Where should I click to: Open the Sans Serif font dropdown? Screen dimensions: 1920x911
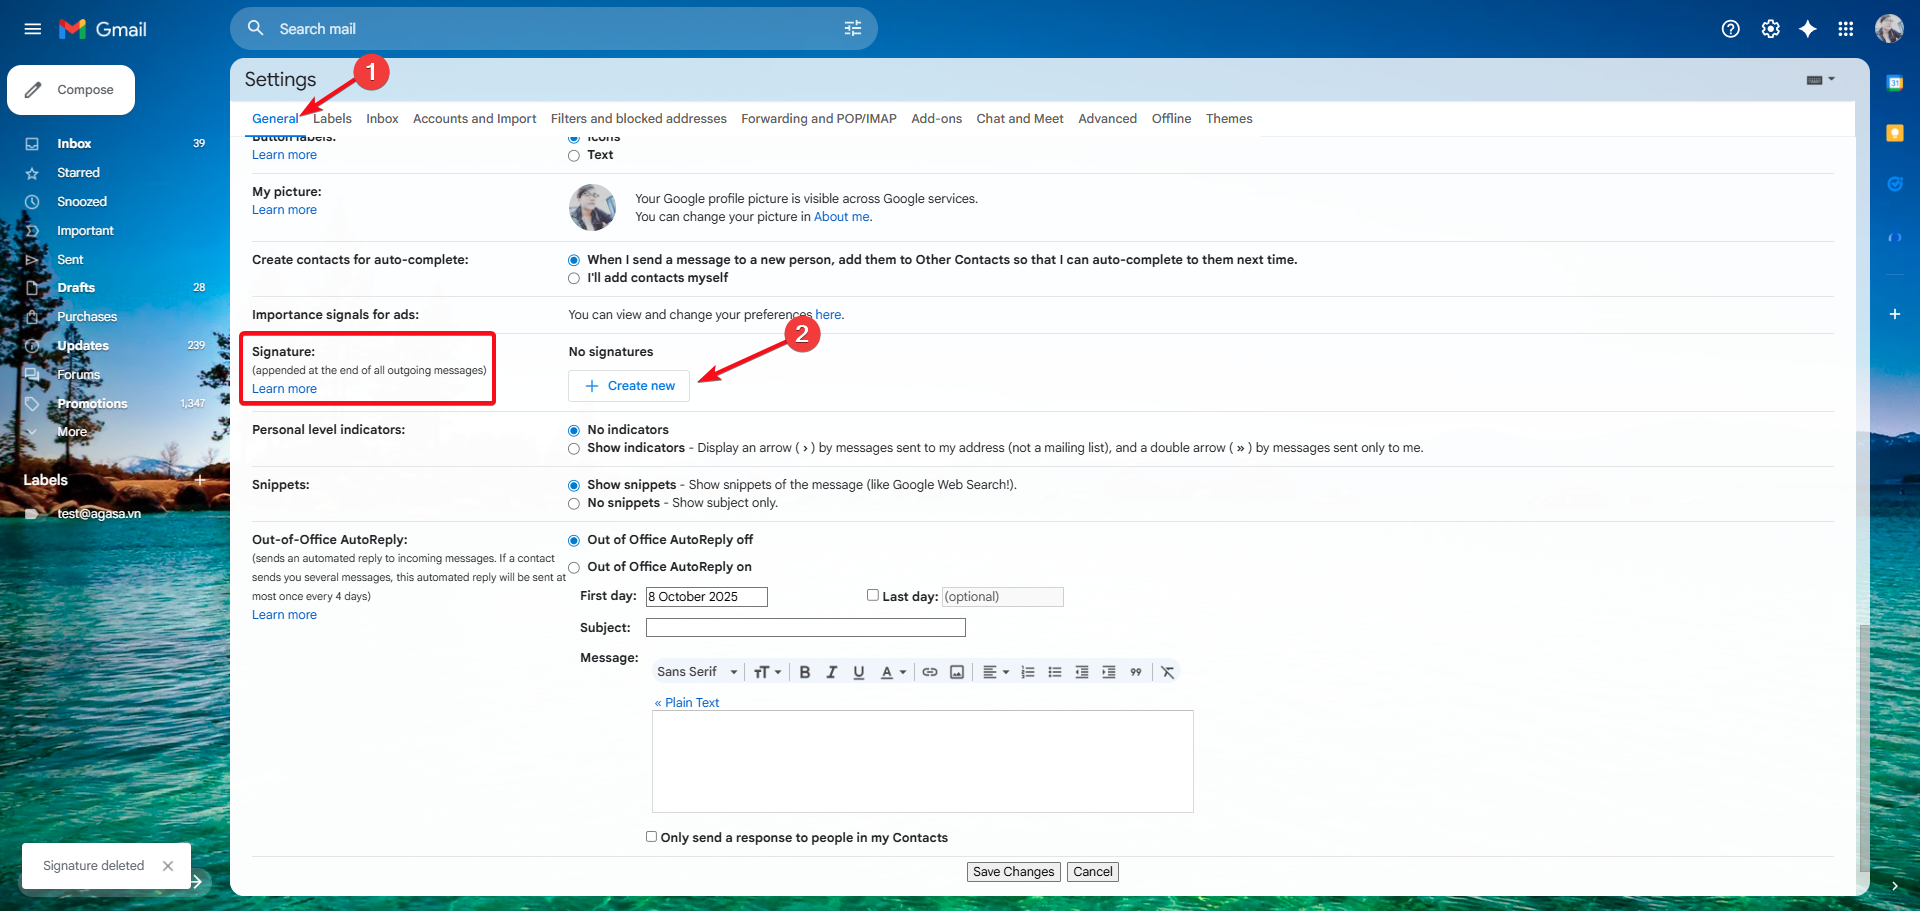point(697,672)
